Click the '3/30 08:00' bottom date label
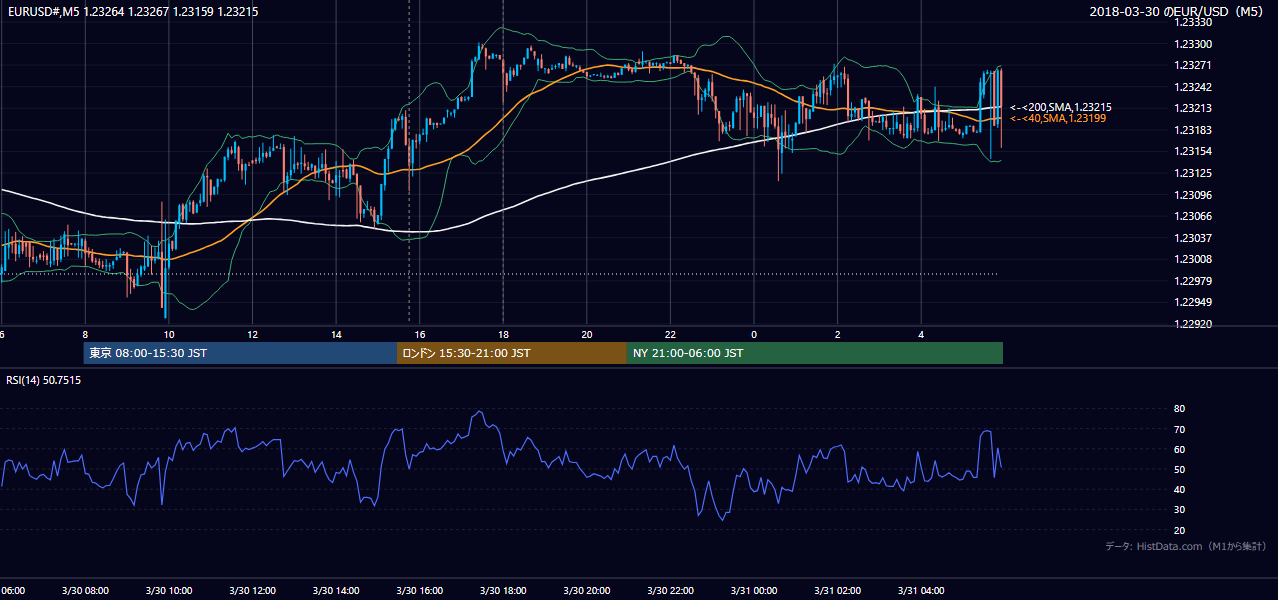The width and height of the screenshot is (1278, 600). (x=85, y=591)
